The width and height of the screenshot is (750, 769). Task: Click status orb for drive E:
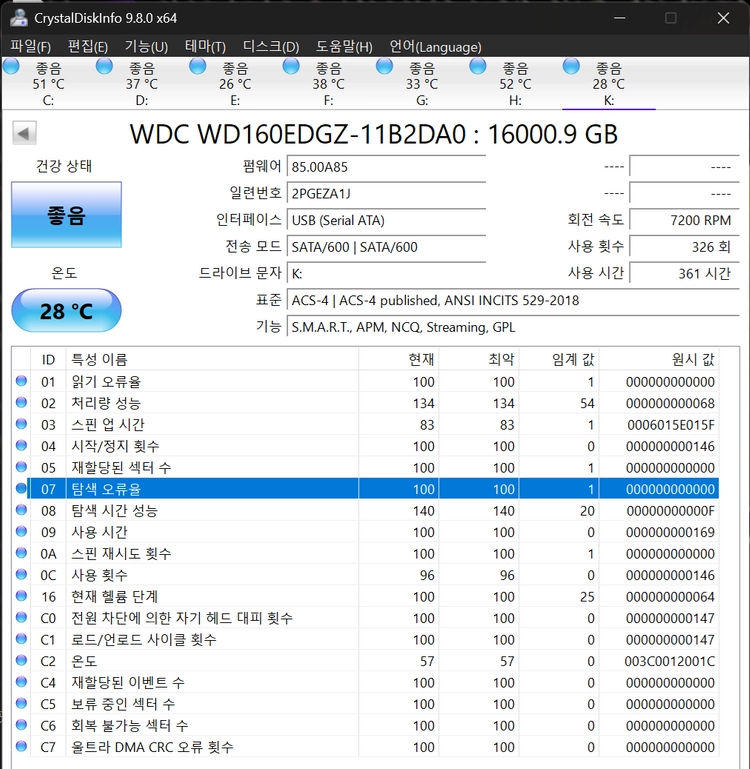[198, 66]
